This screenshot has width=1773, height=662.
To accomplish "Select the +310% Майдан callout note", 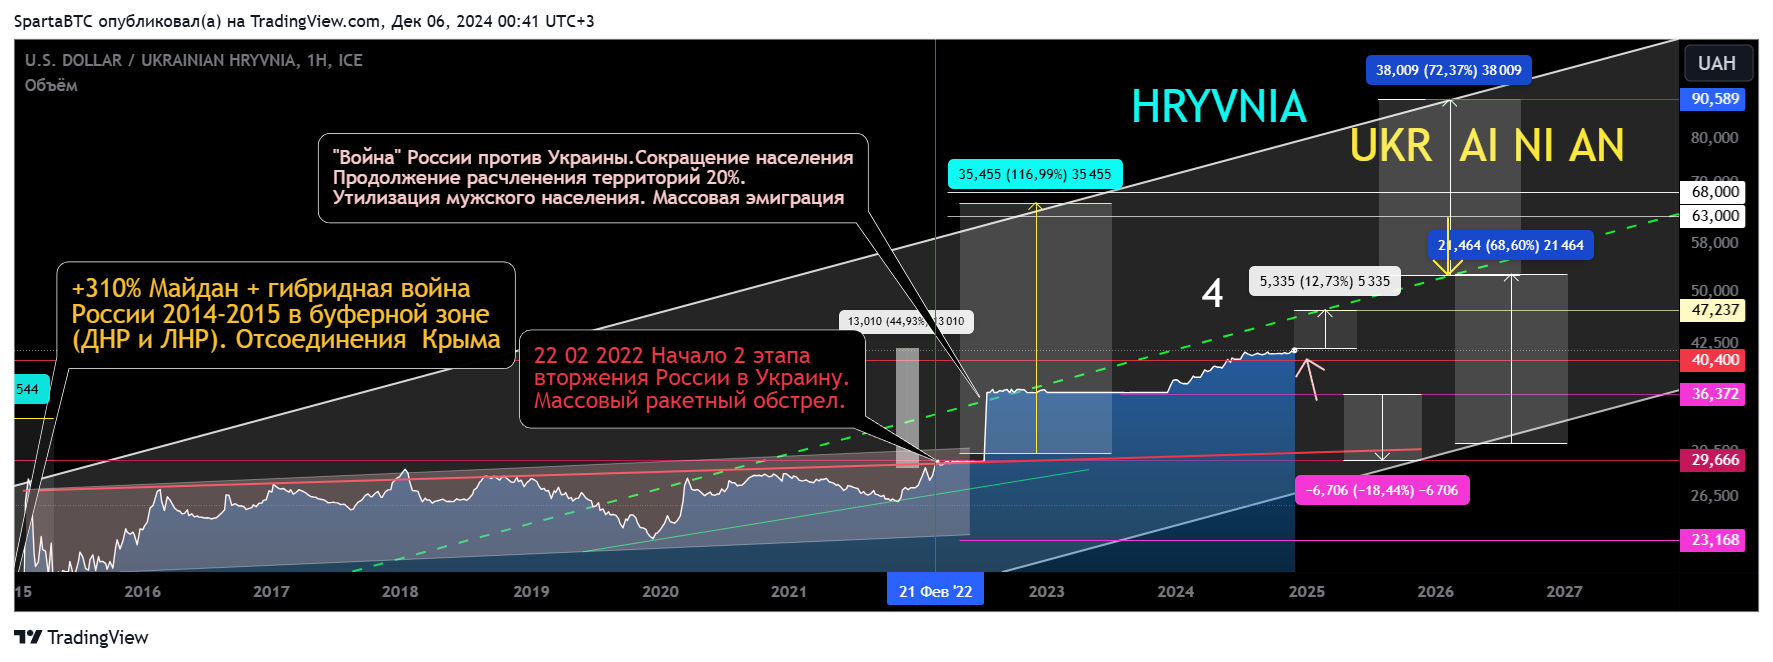I will click(286, 315).
